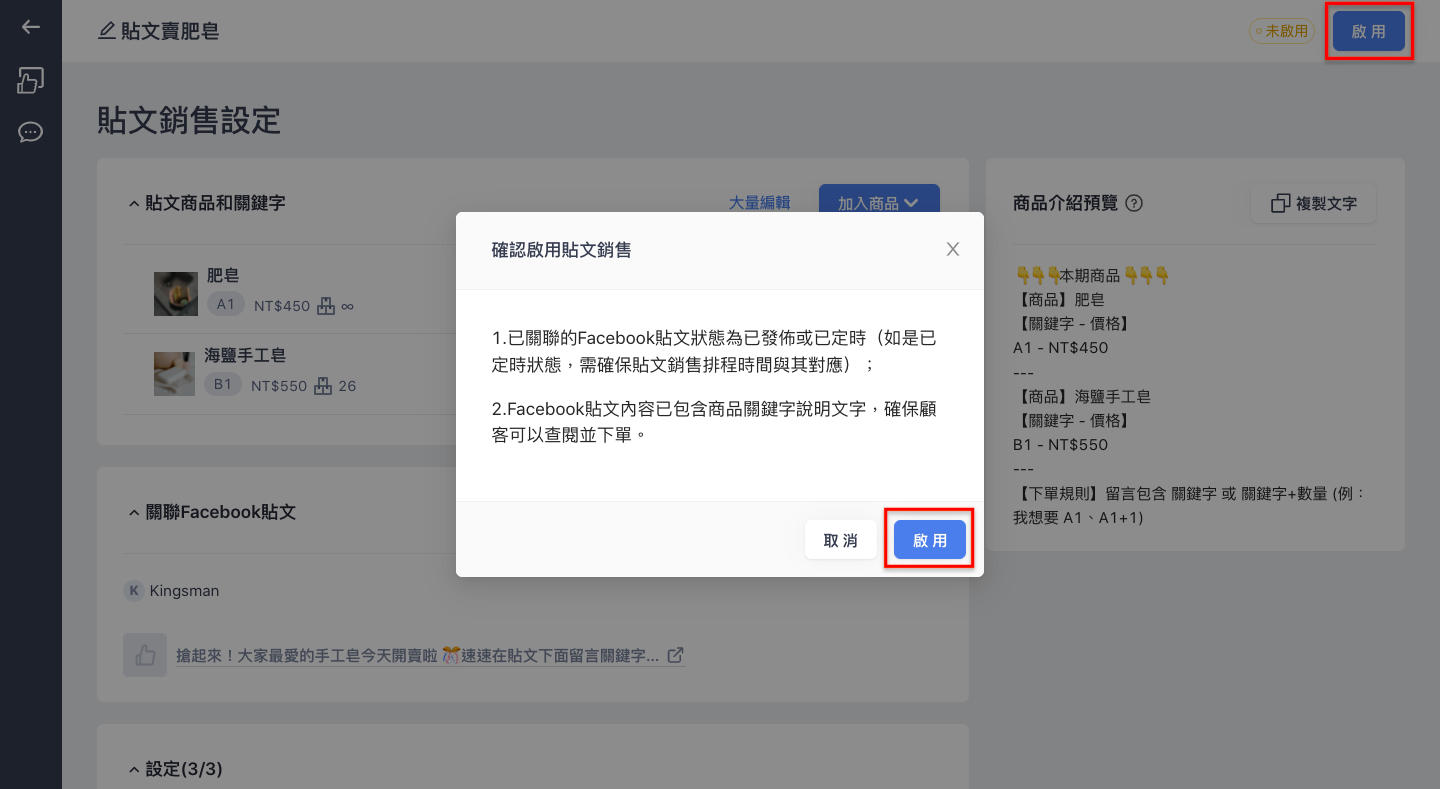Edit title with pencil icon
Screen dimensions: 1440x789
pos(107,31)
